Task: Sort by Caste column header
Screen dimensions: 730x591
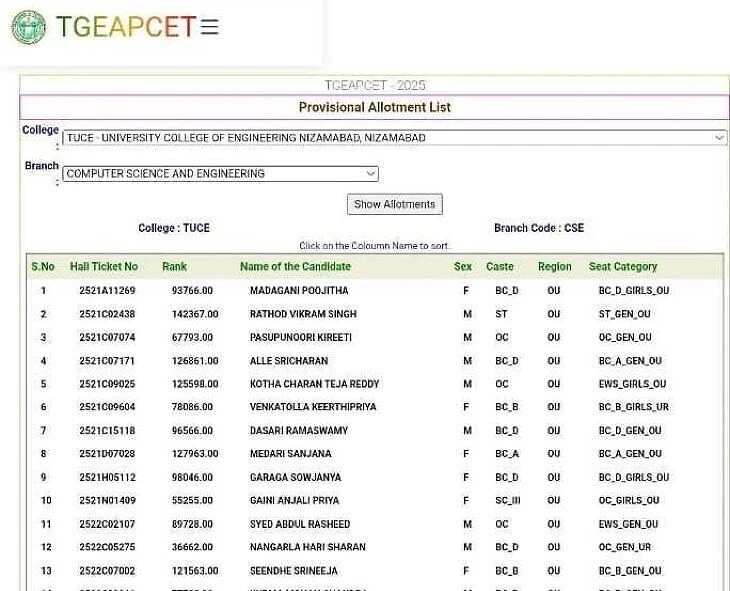Action: pos(499,267)
